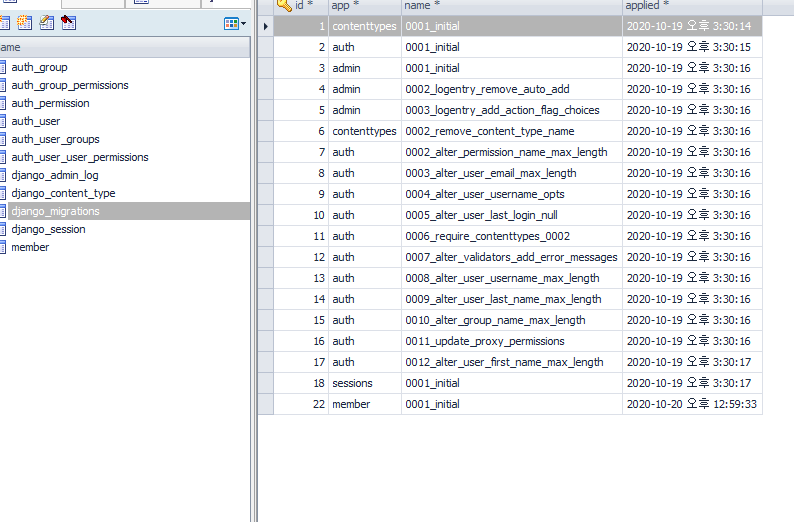Click the primary key icon beside id column
This screenshot has width=794, height=522.
(x=284, y=5)
